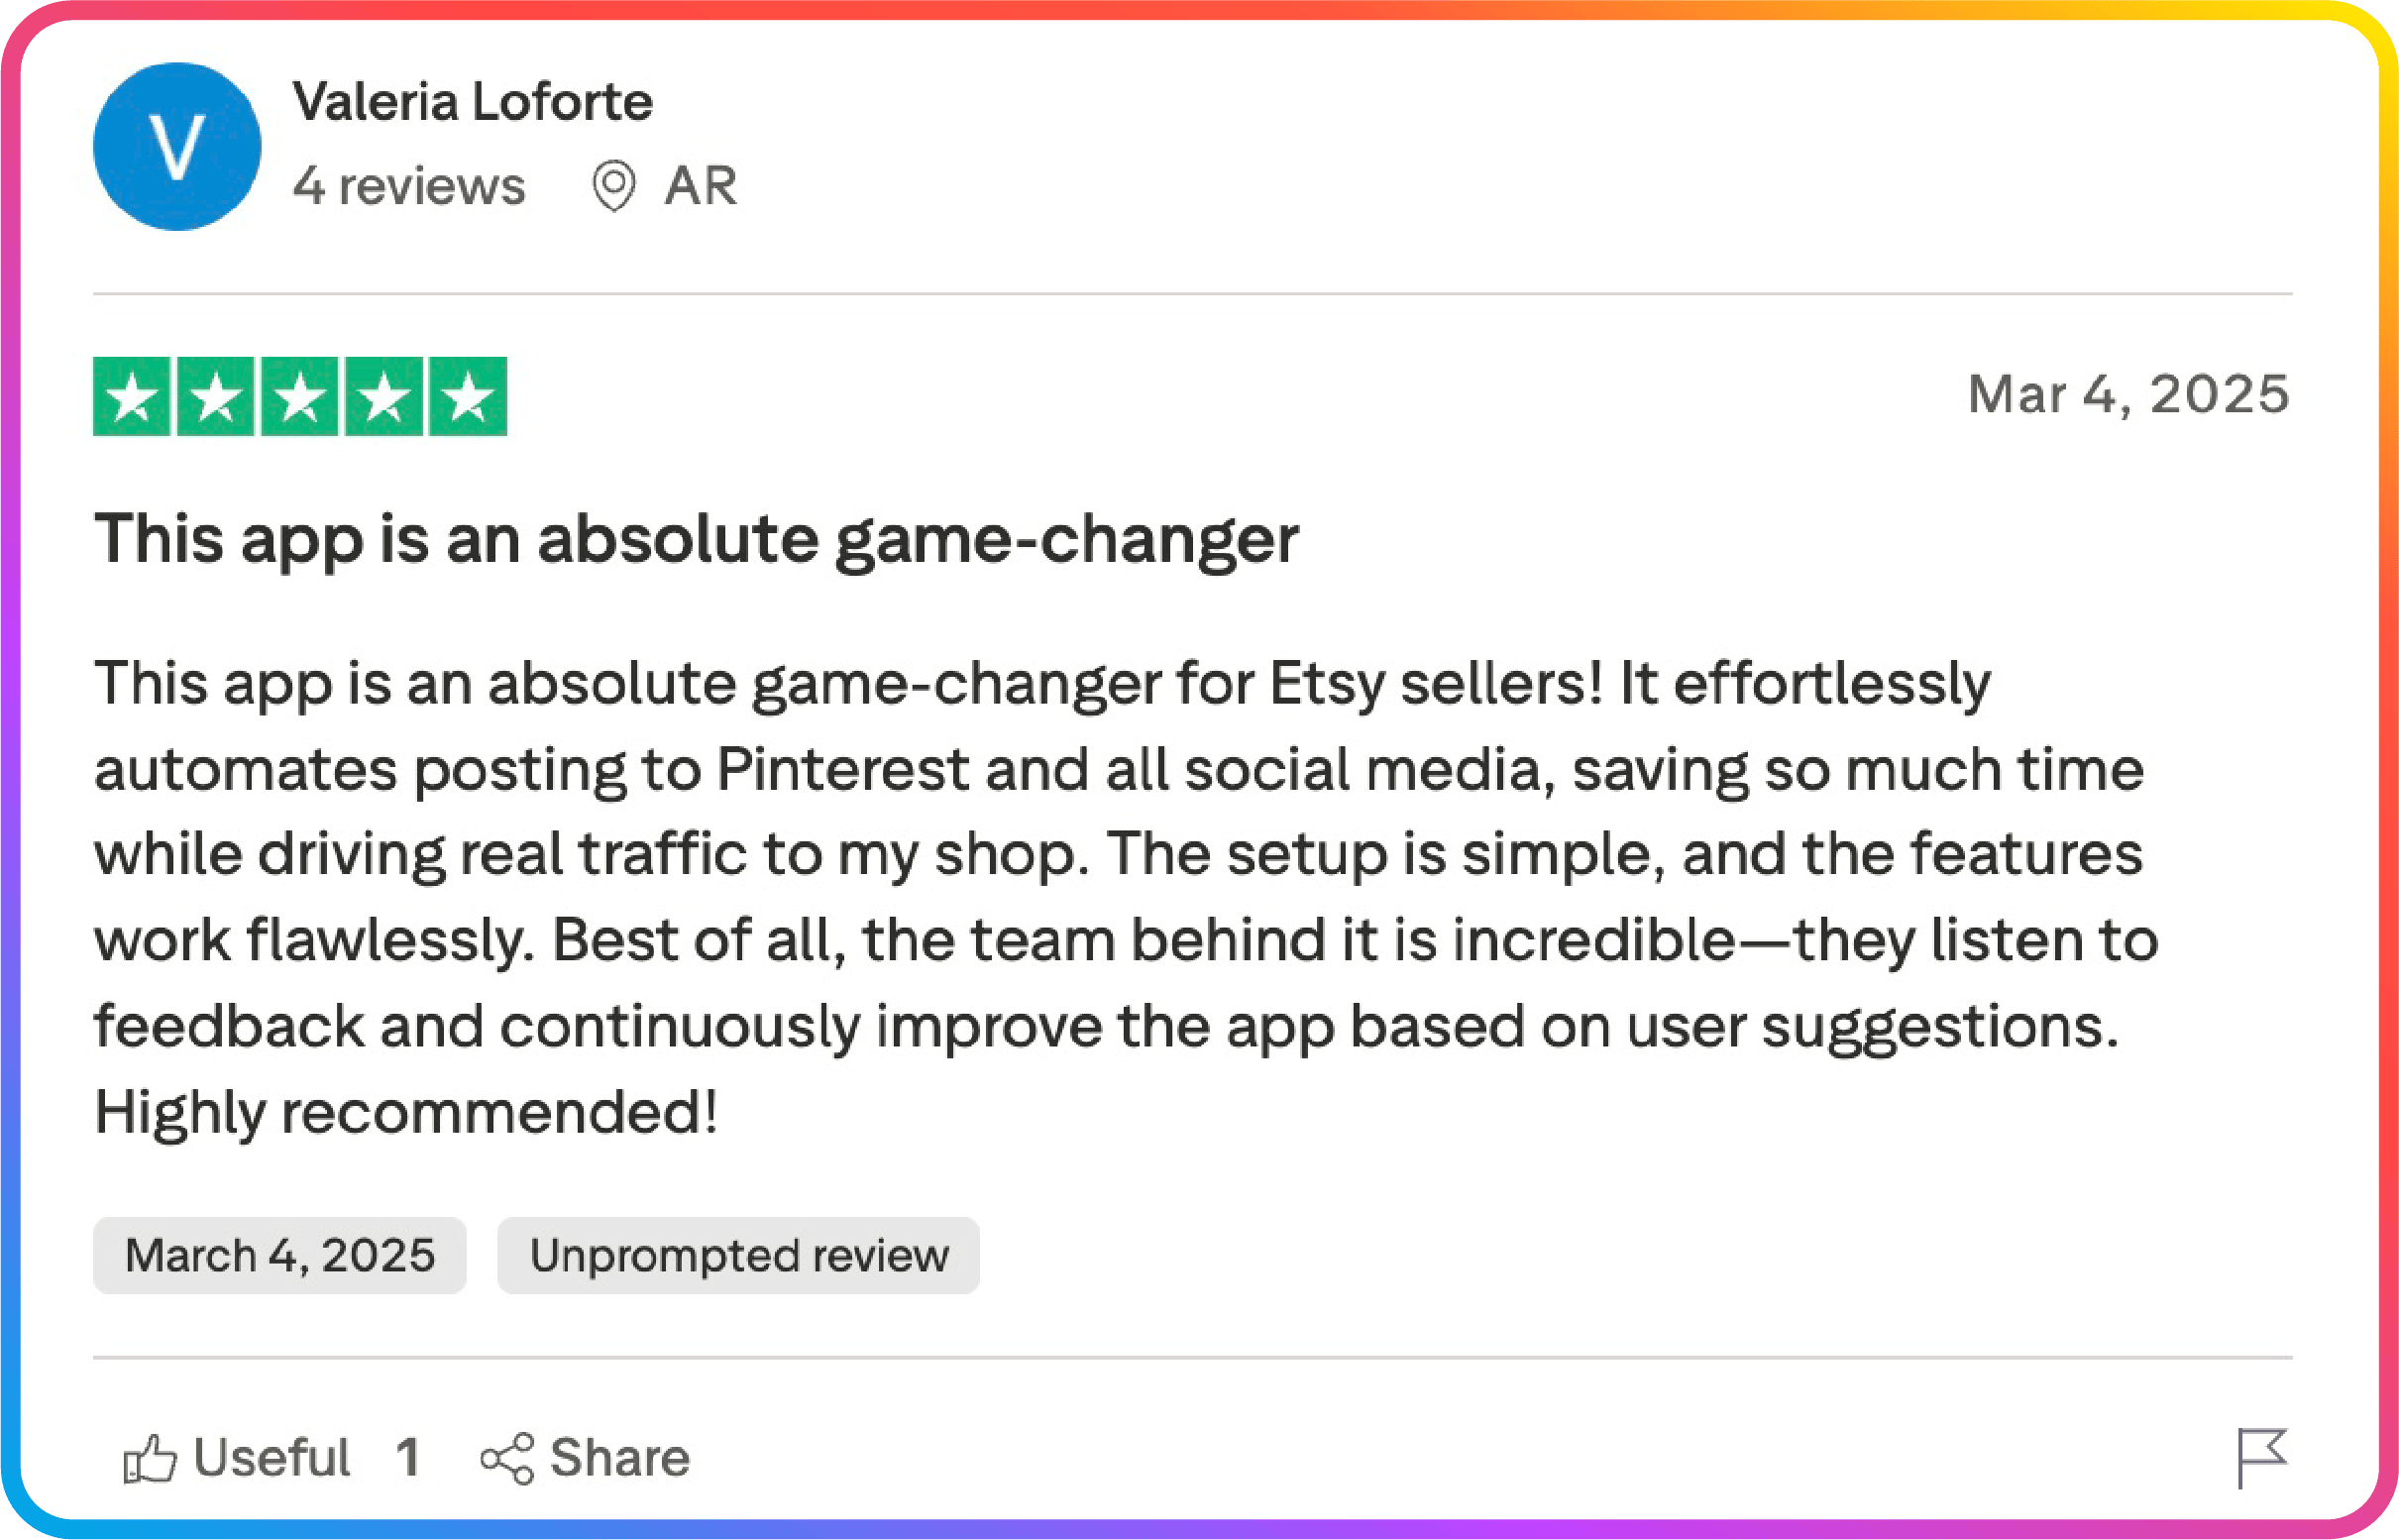Click the location pin icon
Image resolution: width=2399 pixels, height=1540 pixels.
pyautogui.click(x=613, y=186)
